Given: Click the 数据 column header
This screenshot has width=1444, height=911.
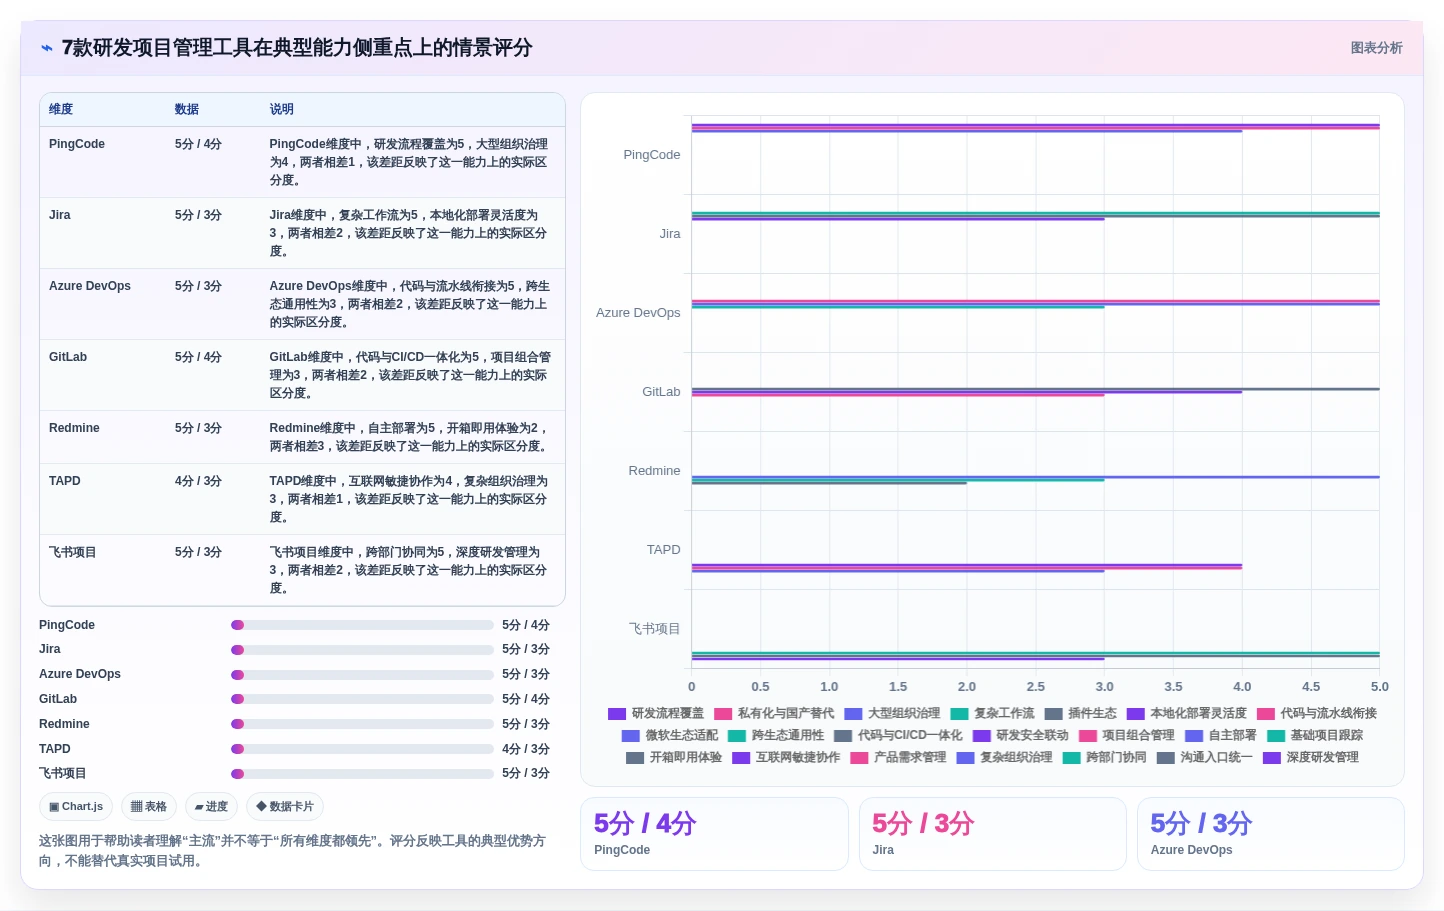Looking at the screenshot, I should coord(187,109).
